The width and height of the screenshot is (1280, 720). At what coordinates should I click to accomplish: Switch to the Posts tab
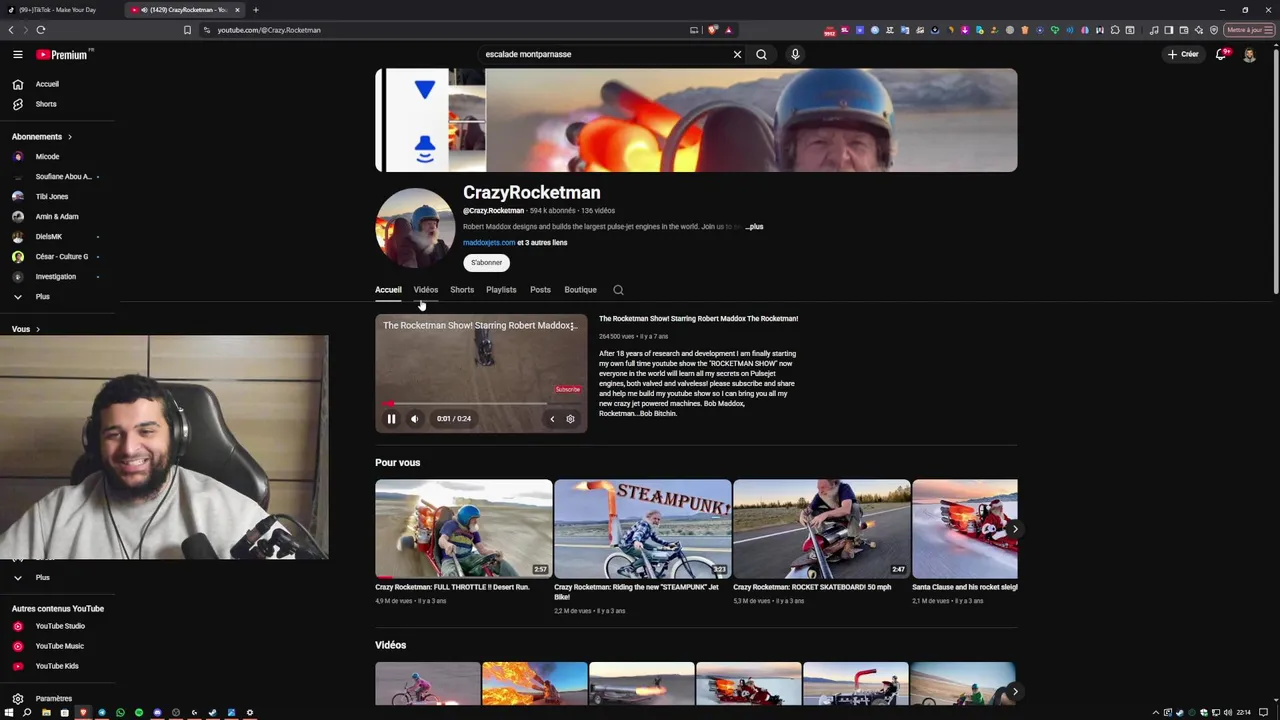point(540,290)
